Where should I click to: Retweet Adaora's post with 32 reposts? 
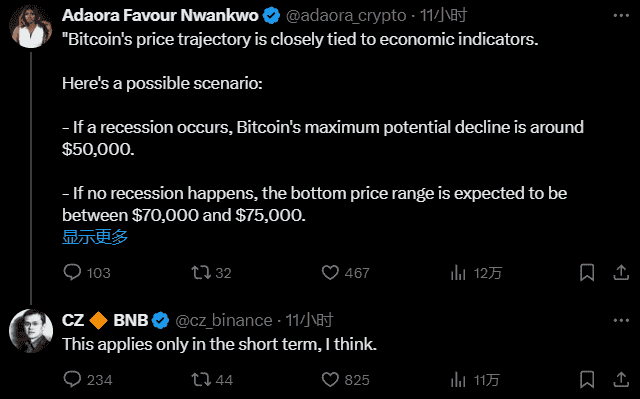pos(201,272)
